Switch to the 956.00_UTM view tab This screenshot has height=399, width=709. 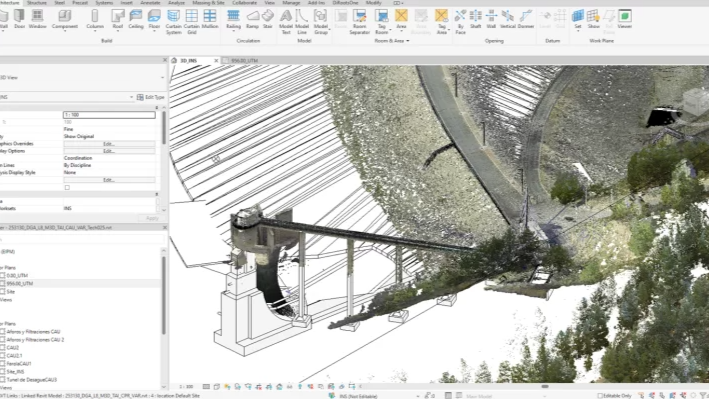tap(245, 61)
